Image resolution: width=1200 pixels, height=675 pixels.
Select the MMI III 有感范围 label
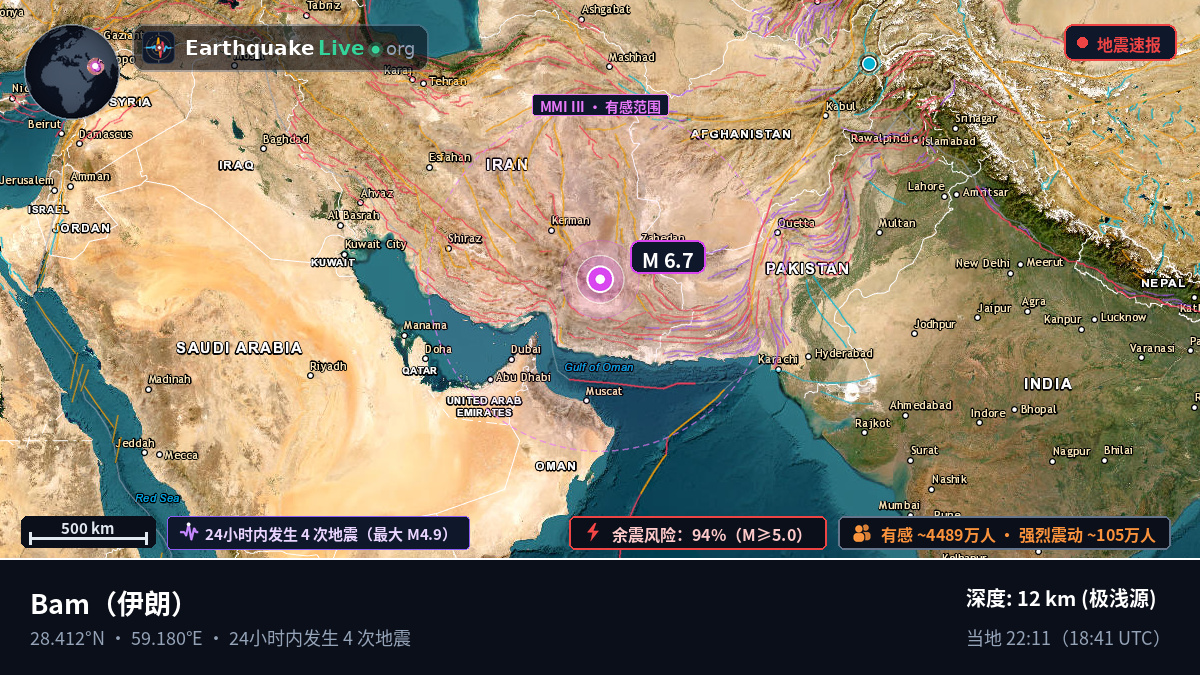pyautogui.click(x=600, y=105)
